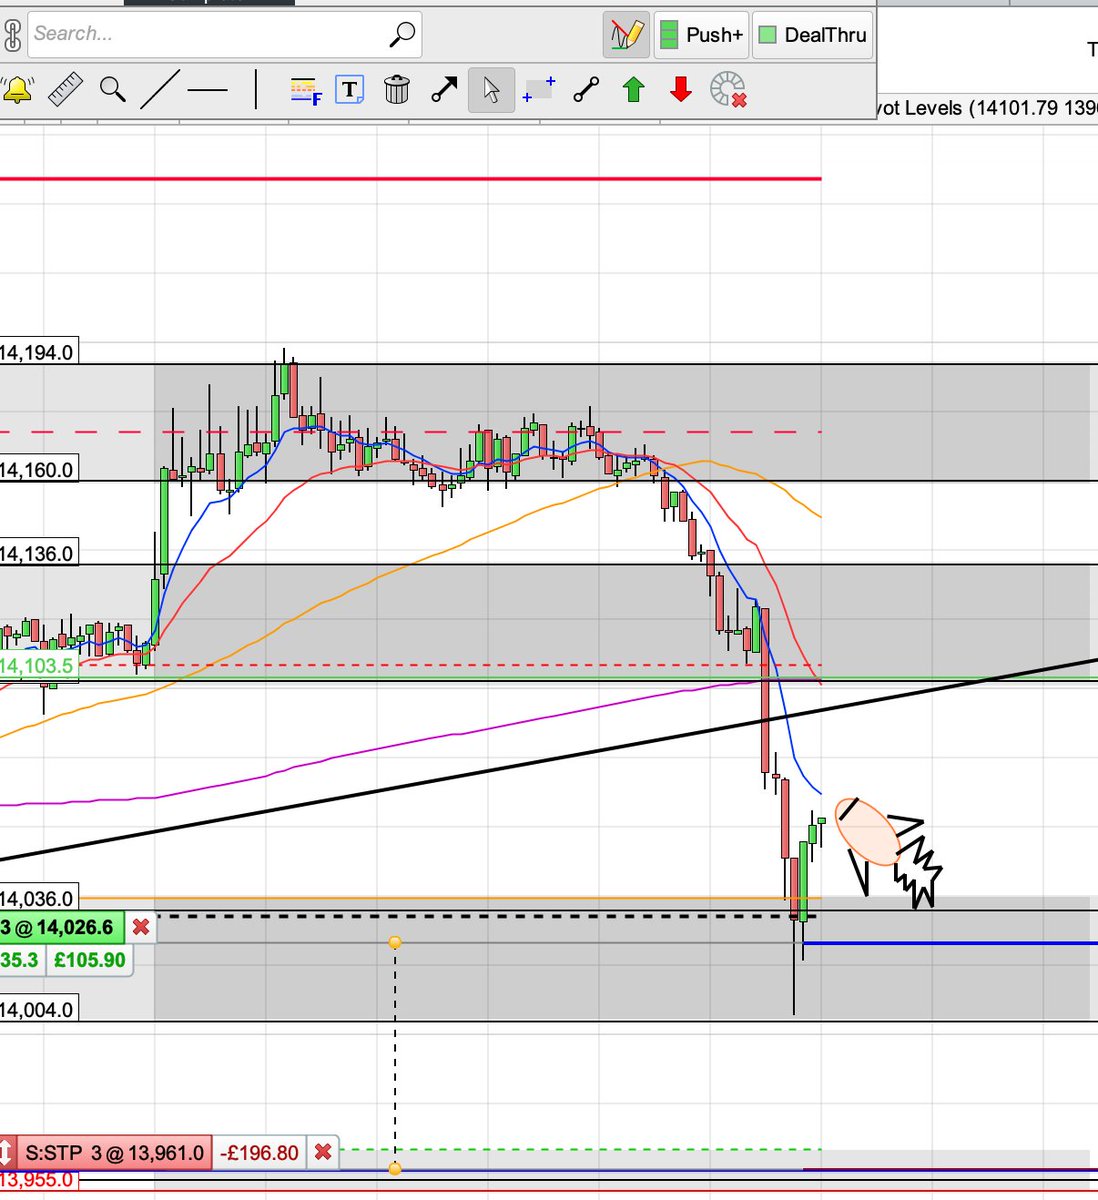Screen dimensions: 1098x1200
Task: Select the vertical line tool
Action: (256, 89)
